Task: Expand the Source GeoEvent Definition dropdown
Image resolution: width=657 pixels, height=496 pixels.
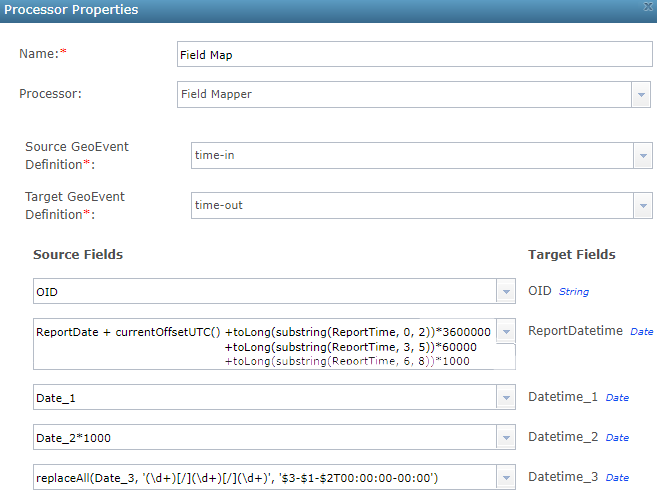Action: pos(644,156)
